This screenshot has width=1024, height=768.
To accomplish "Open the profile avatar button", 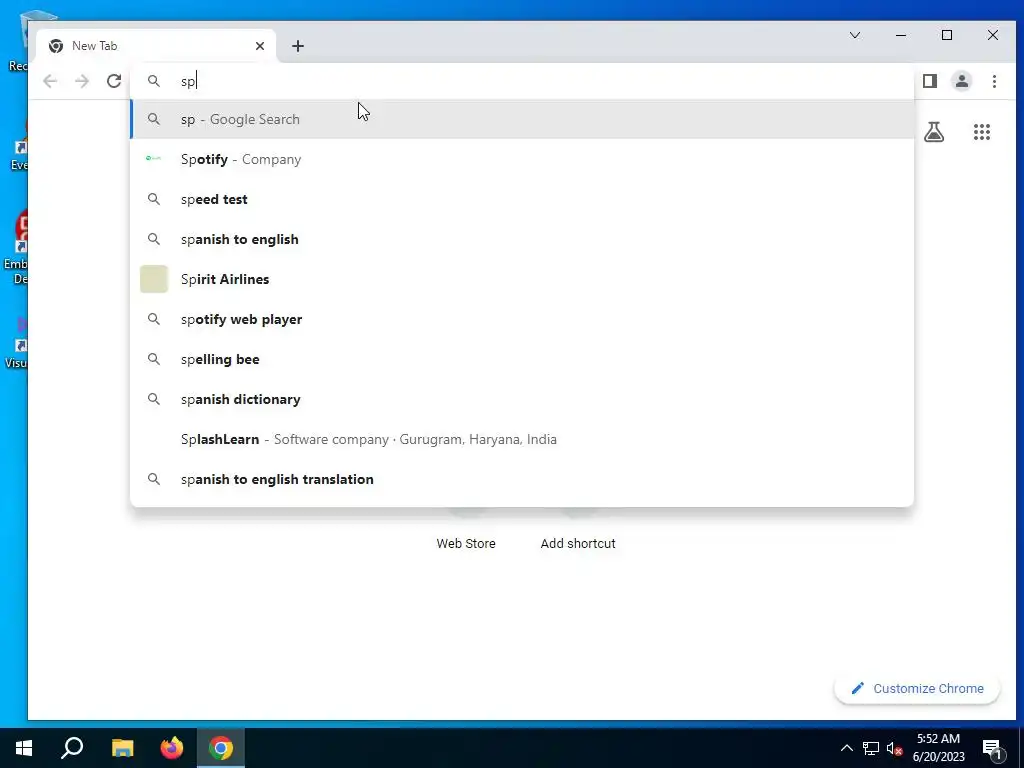I will 962,81.
